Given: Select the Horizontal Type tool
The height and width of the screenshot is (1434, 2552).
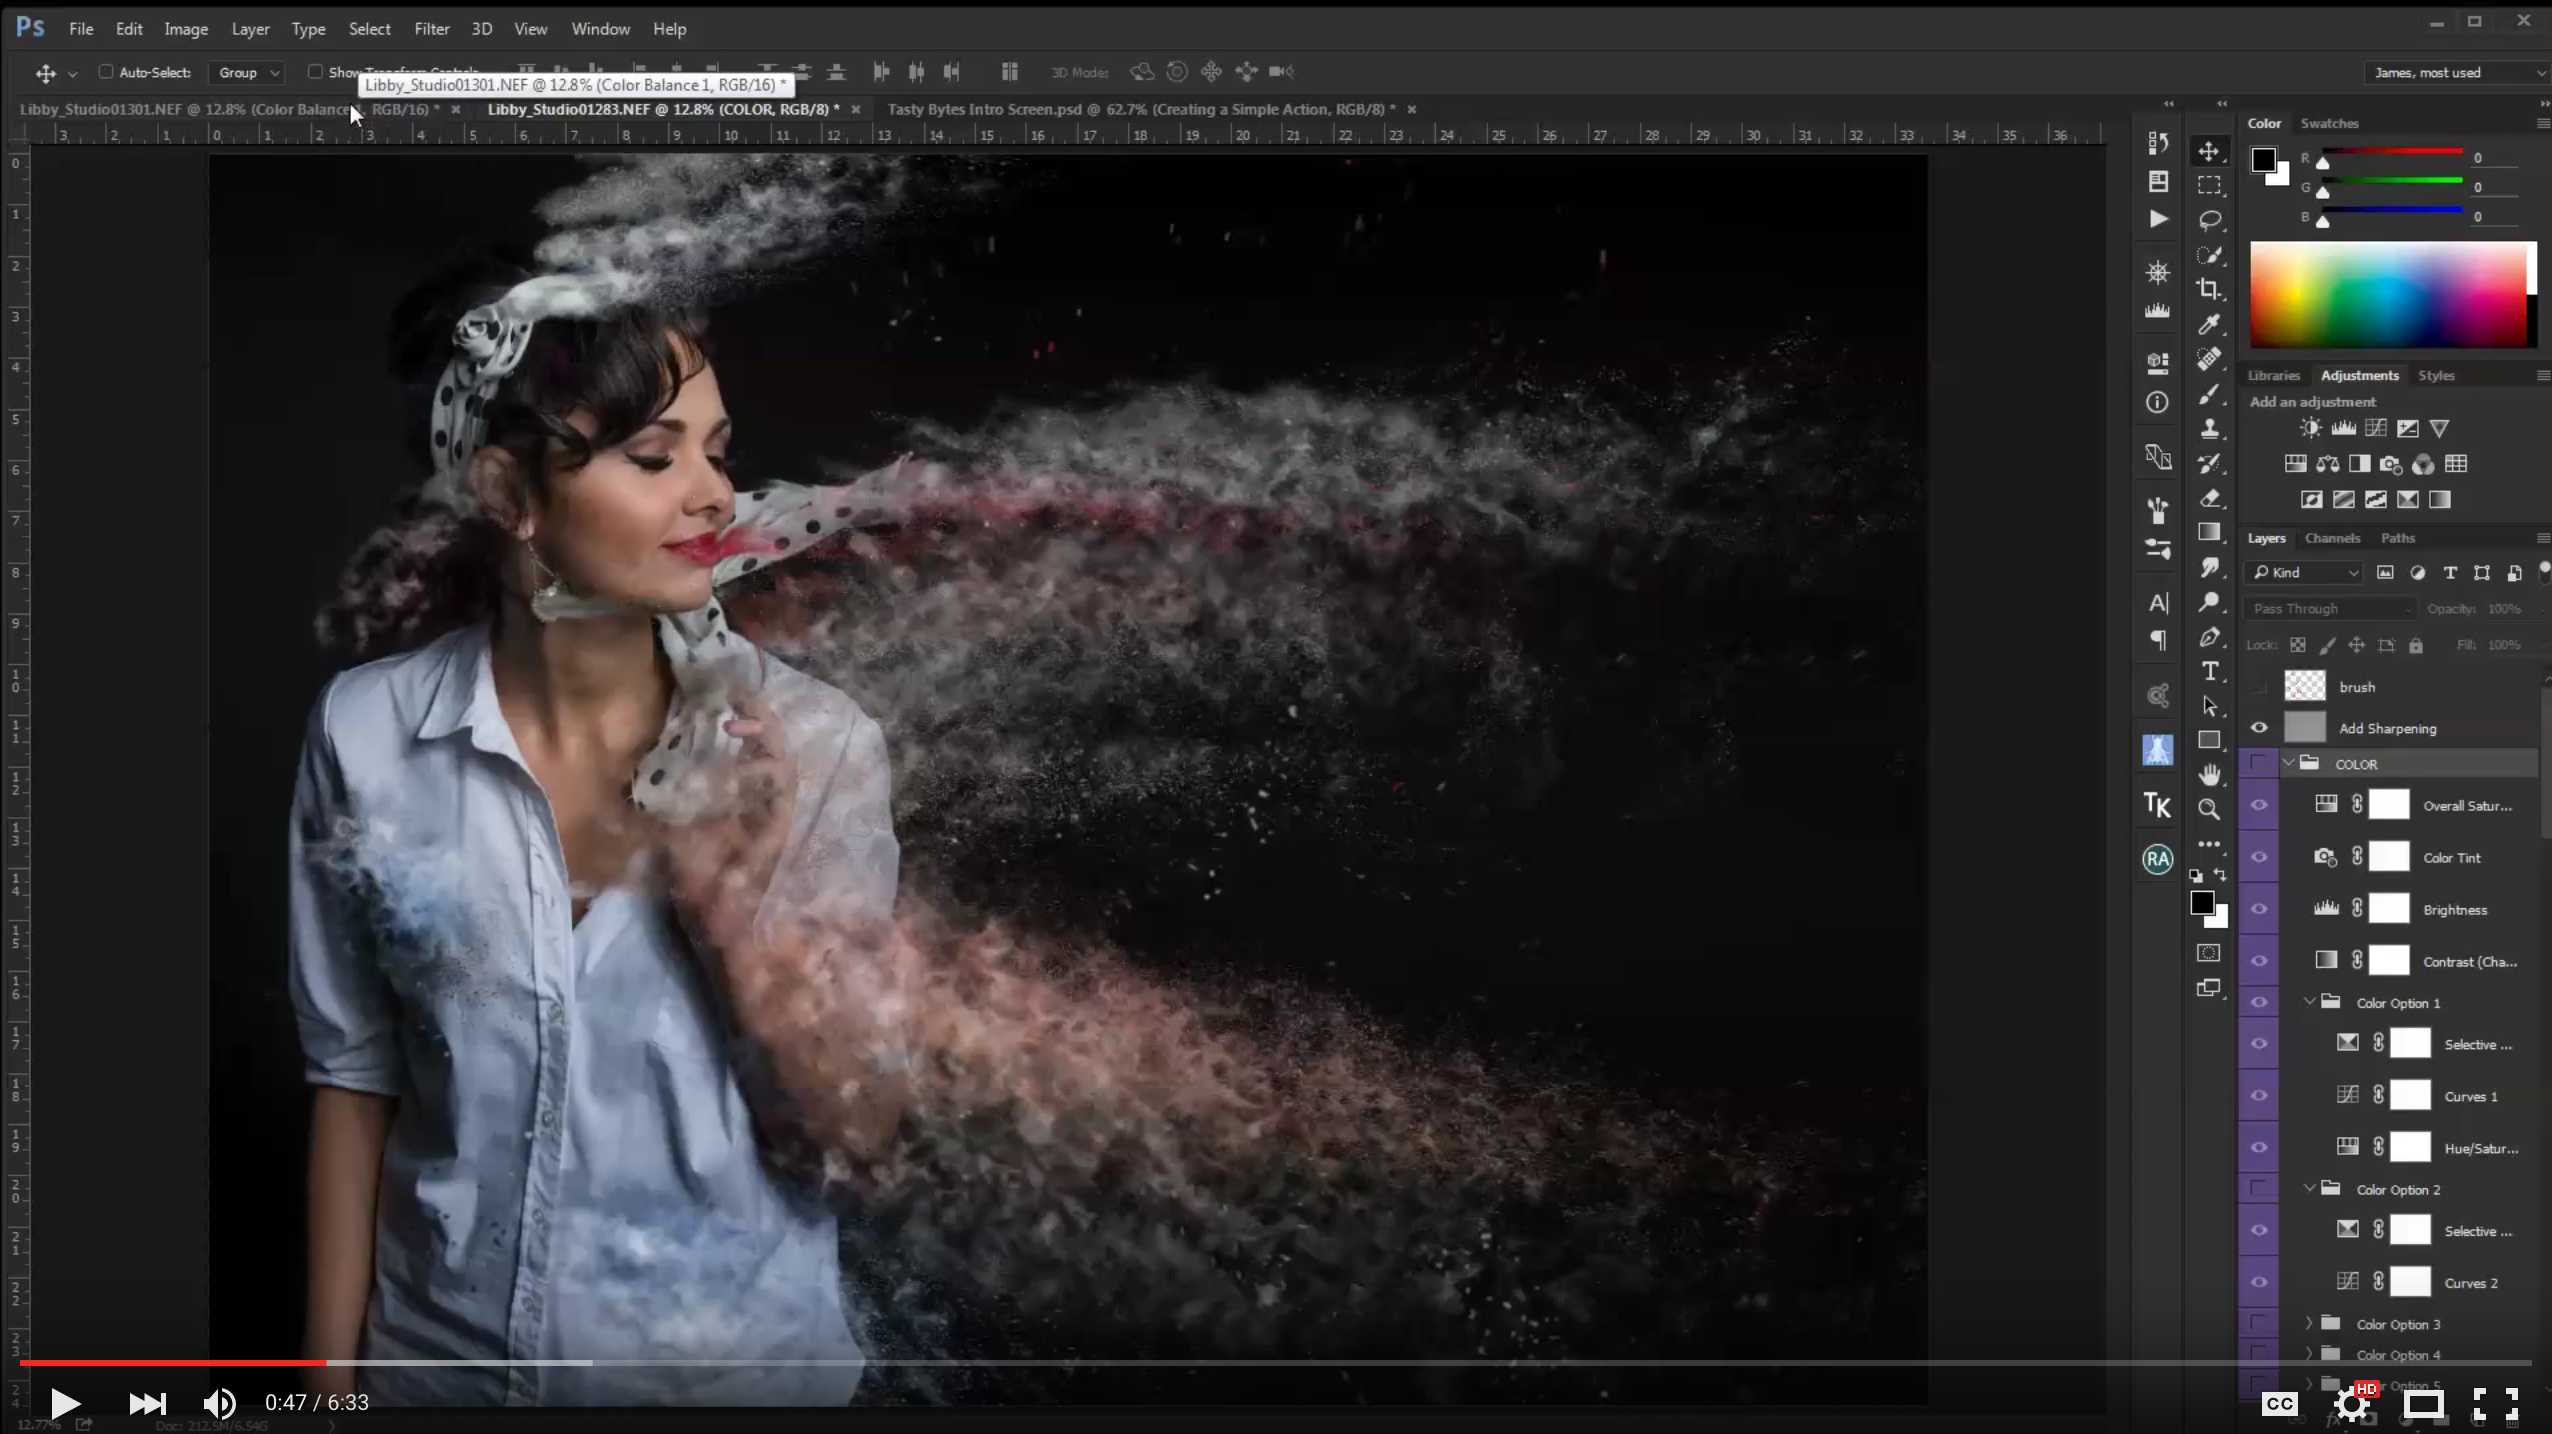Looking at the screenshot, I should [2209, 671].
